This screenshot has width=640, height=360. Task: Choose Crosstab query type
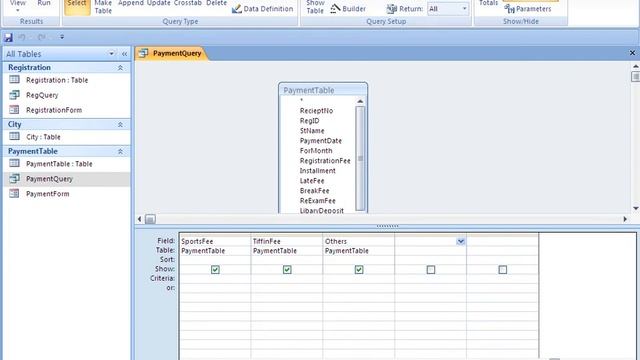coord(187,3)
